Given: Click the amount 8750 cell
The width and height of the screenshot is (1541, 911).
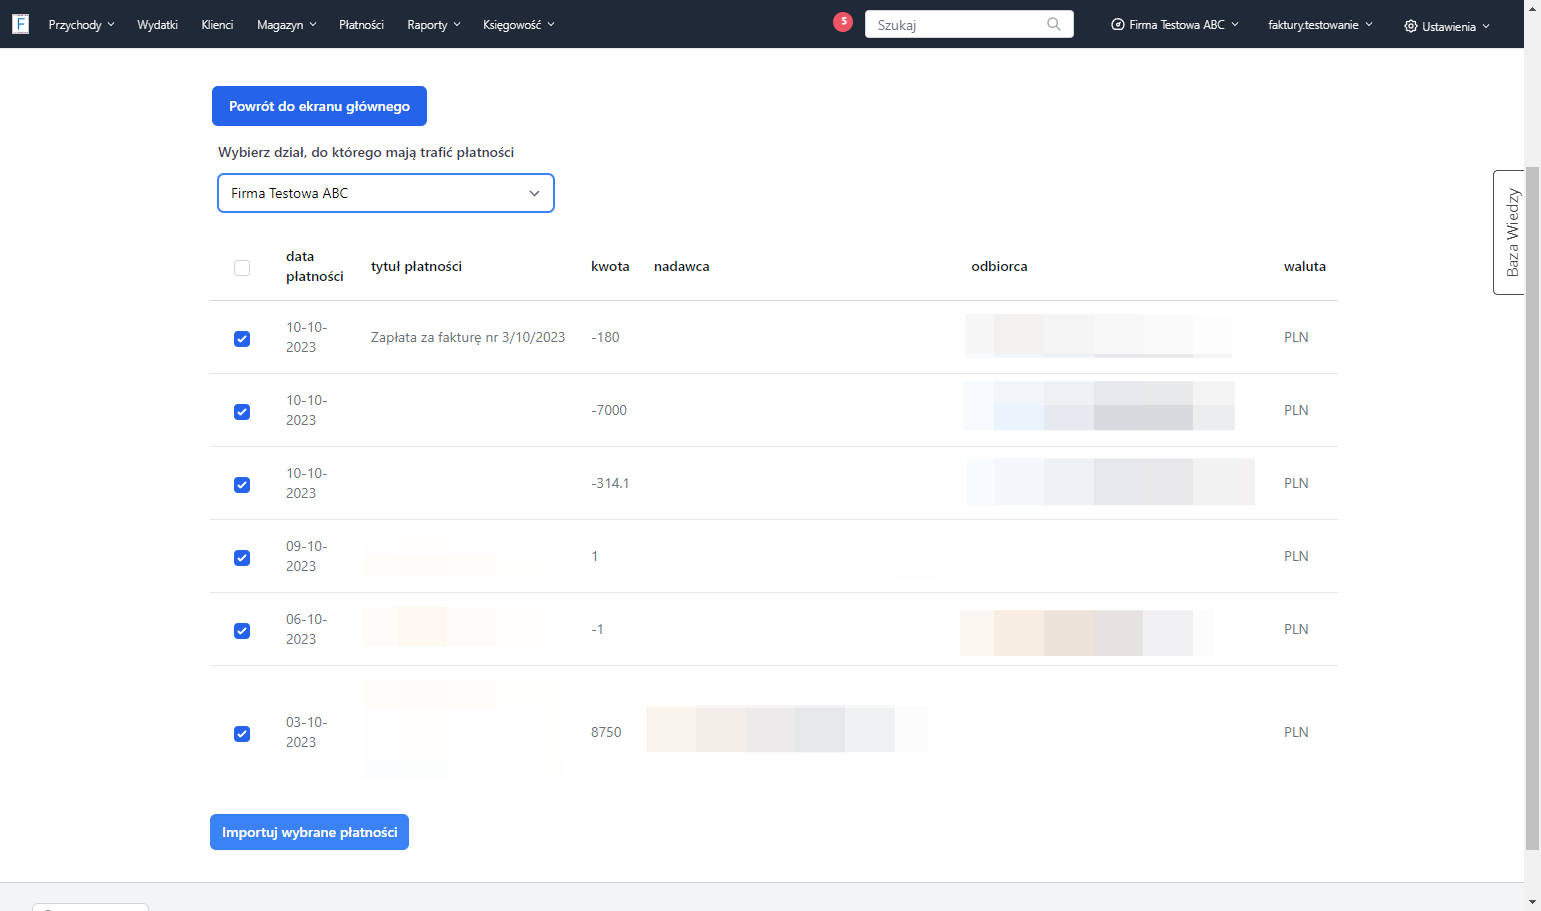Looking at the screenshot, I should point(606,732).
